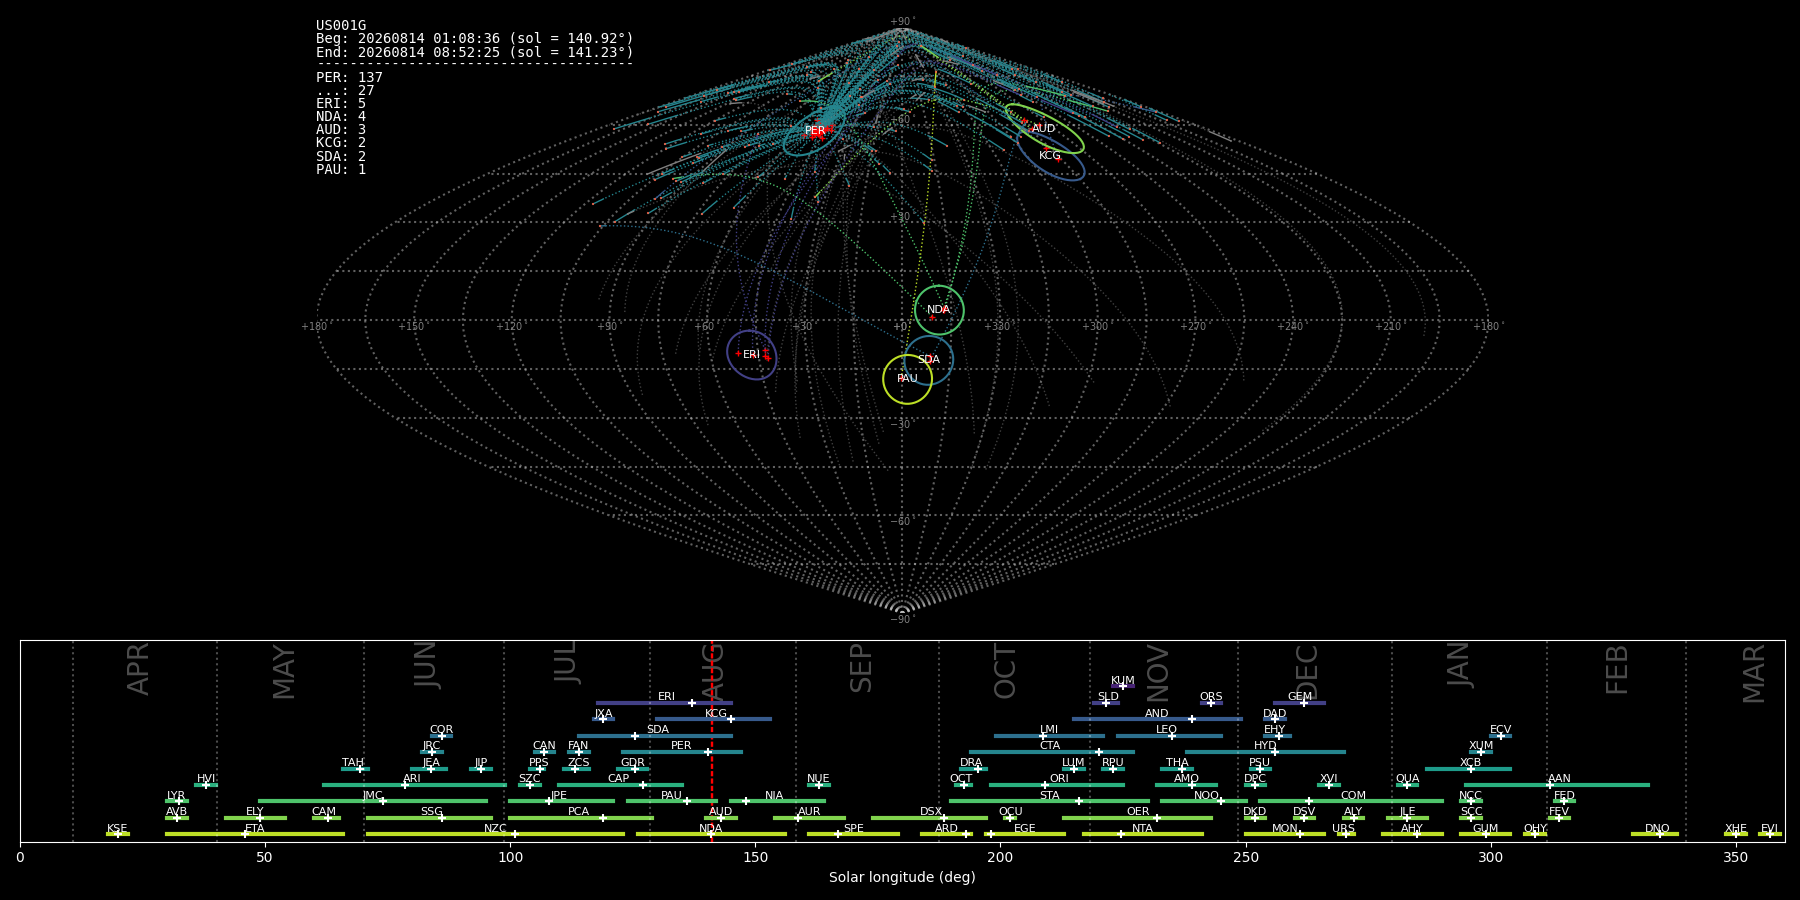
Task: Click the SDA radiant circle
Action: pos(929,360)
